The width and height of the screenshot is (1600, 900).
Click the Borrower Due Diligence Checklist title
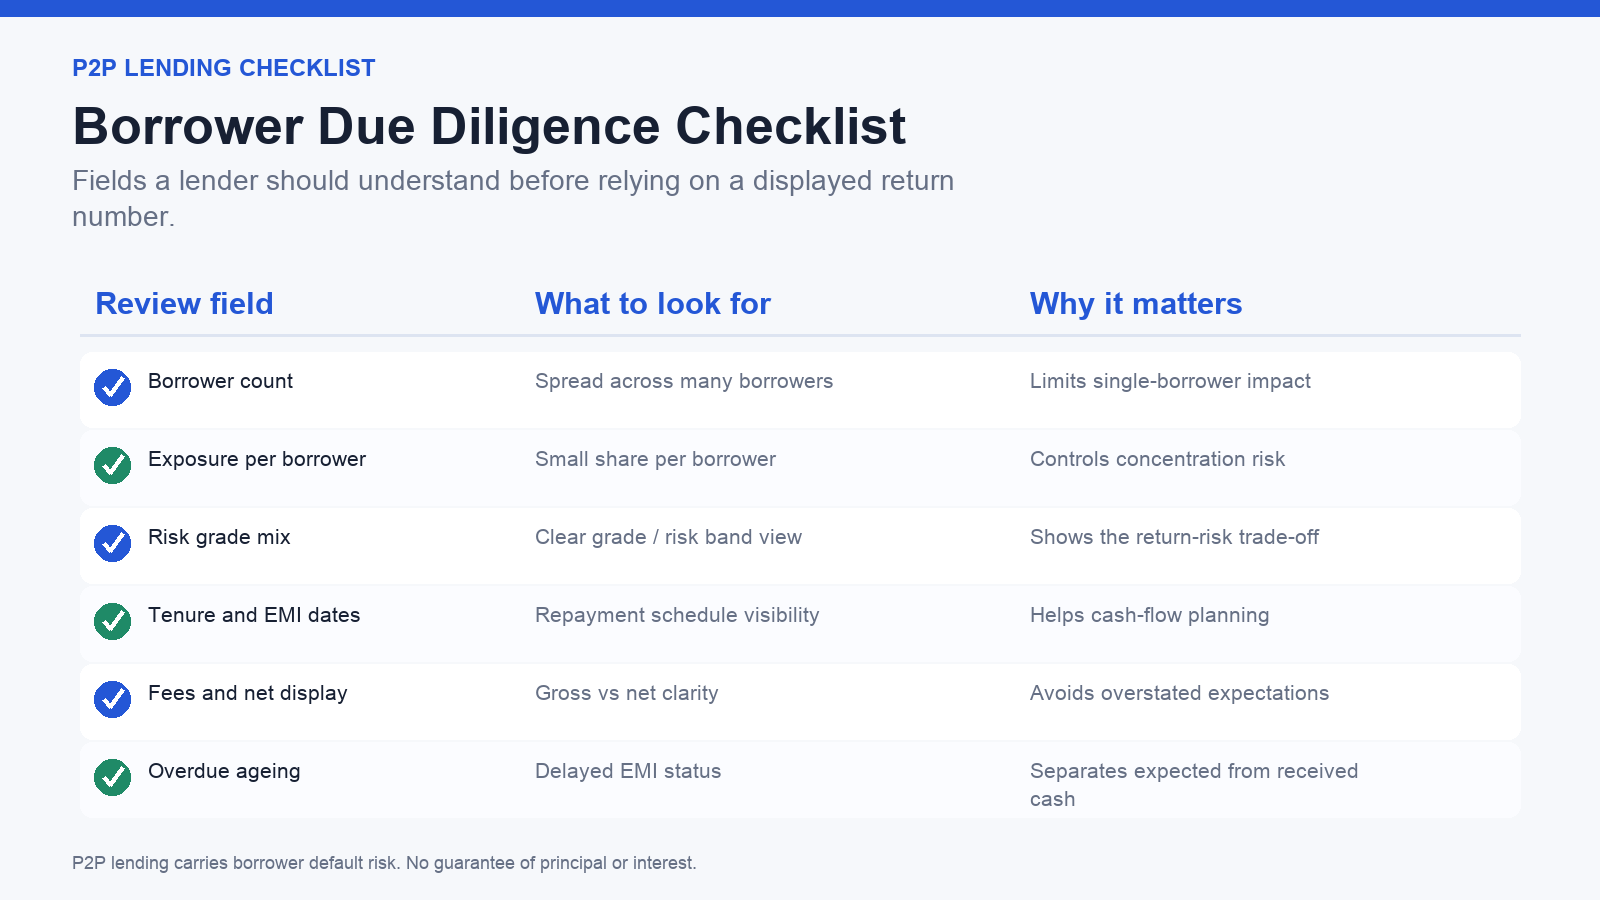tap(489, 126)
